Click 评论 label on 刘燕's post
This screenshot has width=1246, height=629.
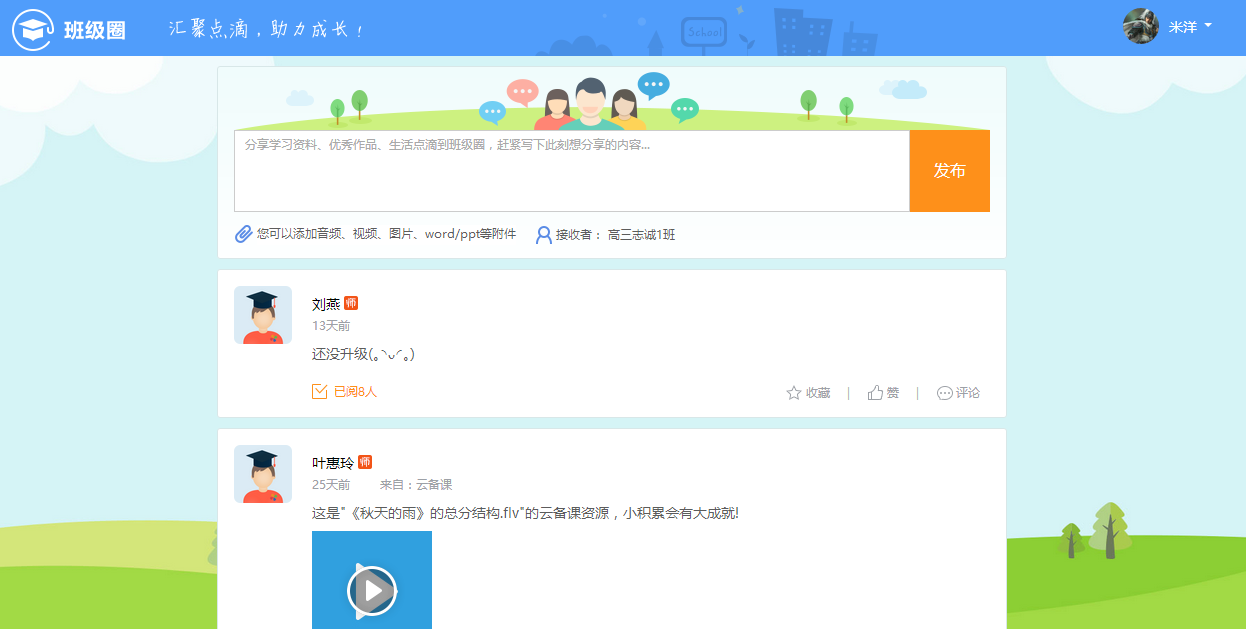coord(968,393)
